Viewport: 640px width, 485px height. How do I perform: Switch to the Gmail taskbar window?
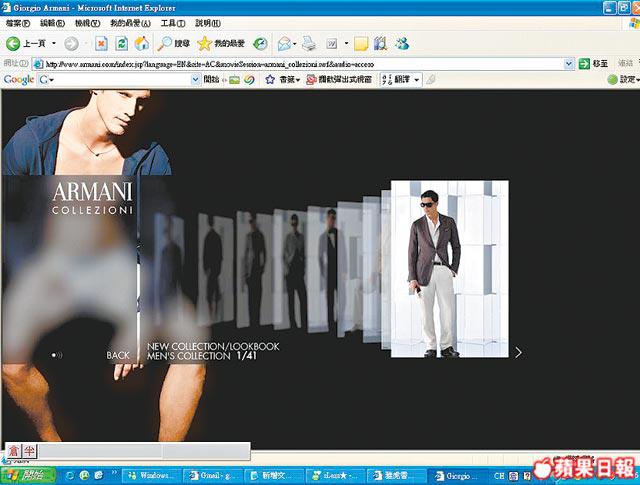pos(213,476)
